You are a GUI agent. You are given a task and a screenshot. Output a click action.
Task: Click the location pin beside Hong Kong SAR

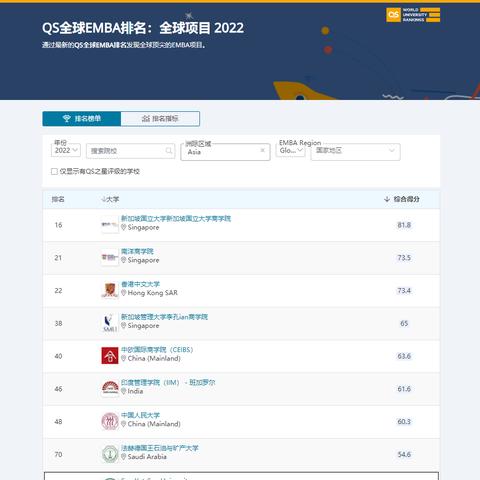click(x=124, y=293)
